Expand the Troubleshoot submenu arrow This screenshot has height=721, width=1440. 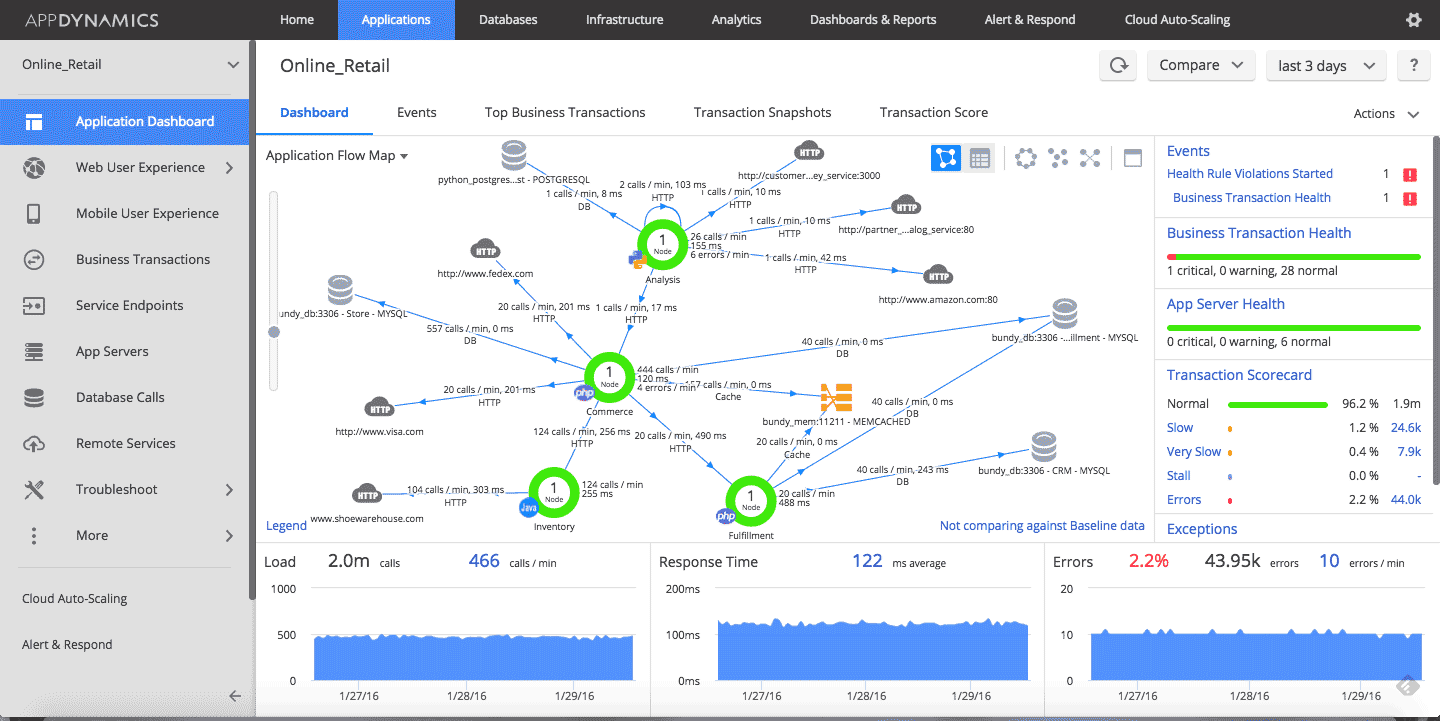[x=229, y=490]
